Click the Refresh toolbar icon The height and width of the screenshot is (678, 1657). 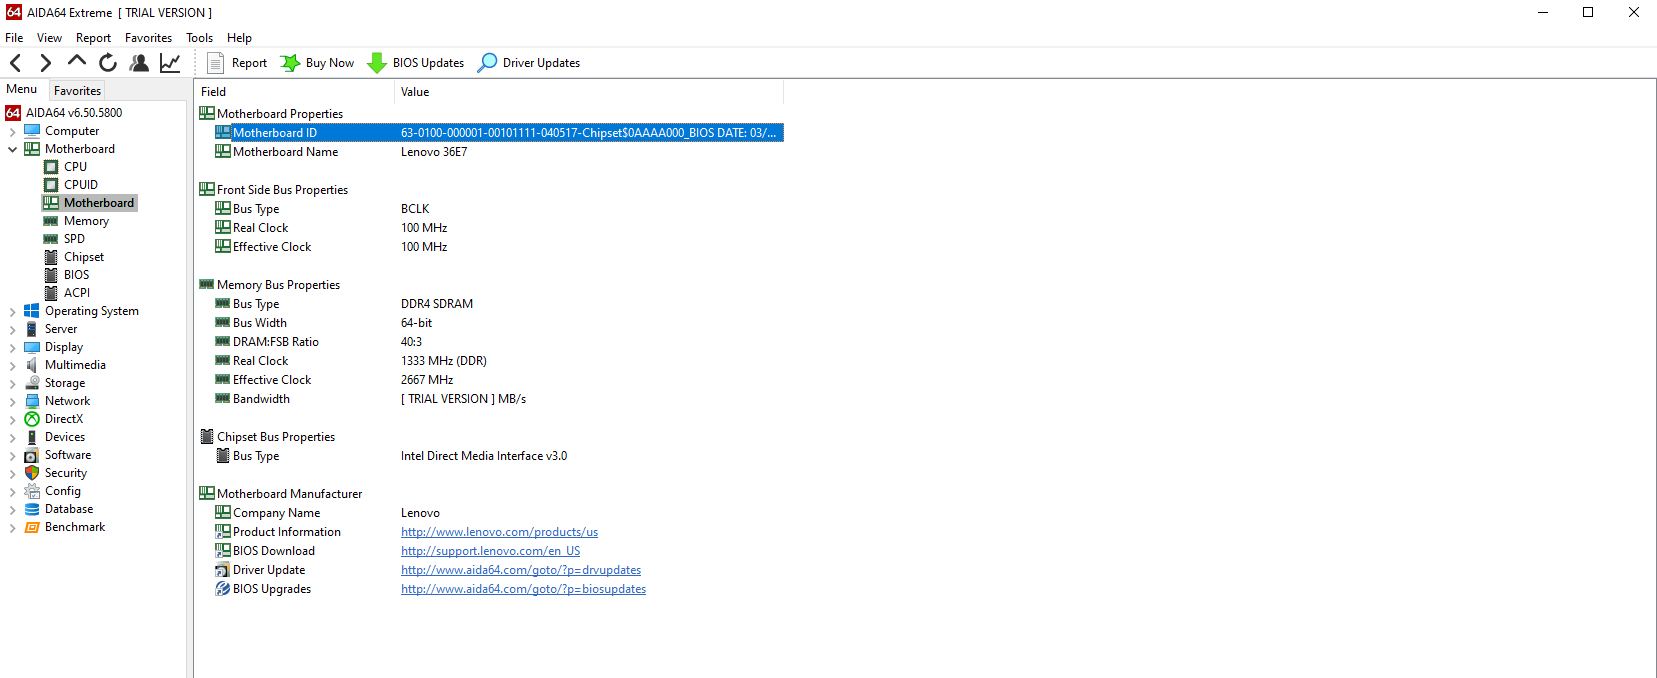(x=108, y=63)
